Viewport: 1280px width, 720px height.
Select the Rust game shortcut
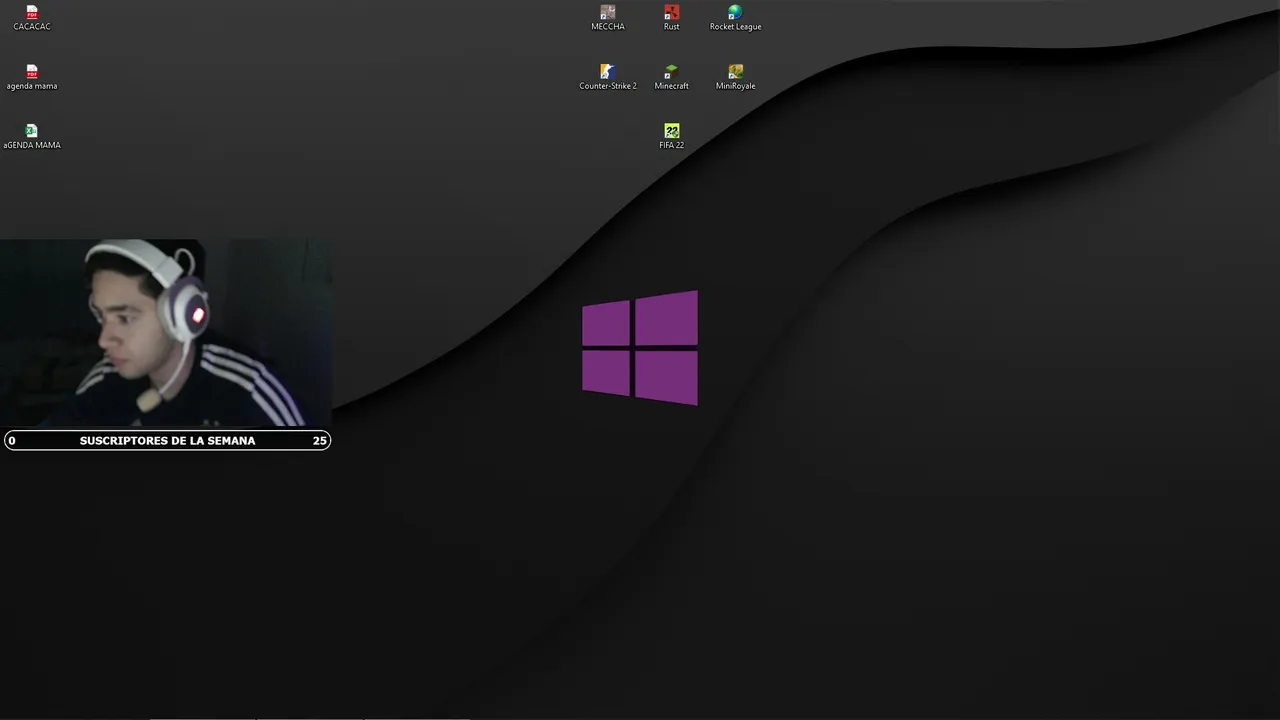point(672,13)
